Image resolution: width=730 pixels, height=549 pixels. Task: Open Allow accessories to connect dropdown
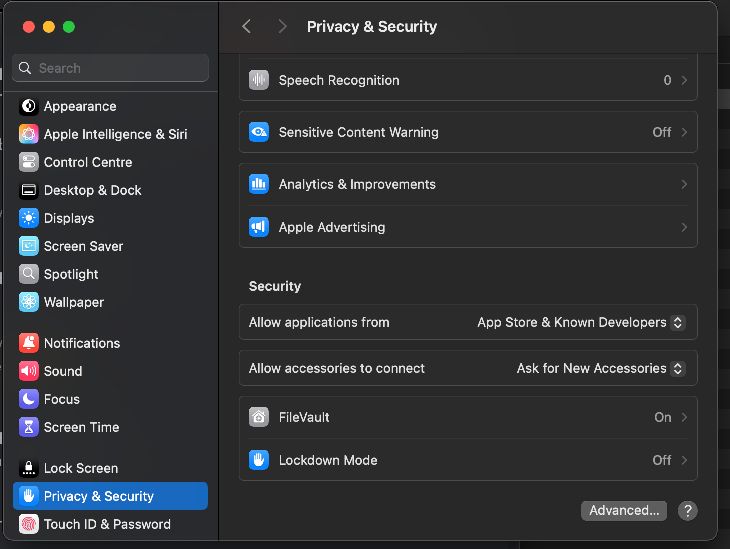[x=600, y=368]
